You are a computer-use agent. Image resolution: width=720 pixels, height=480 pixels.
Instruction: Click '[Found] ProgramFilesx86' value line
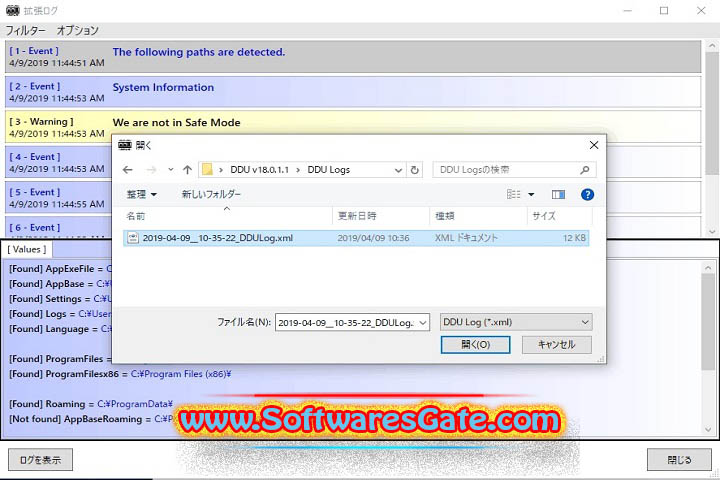pos(120,374)
